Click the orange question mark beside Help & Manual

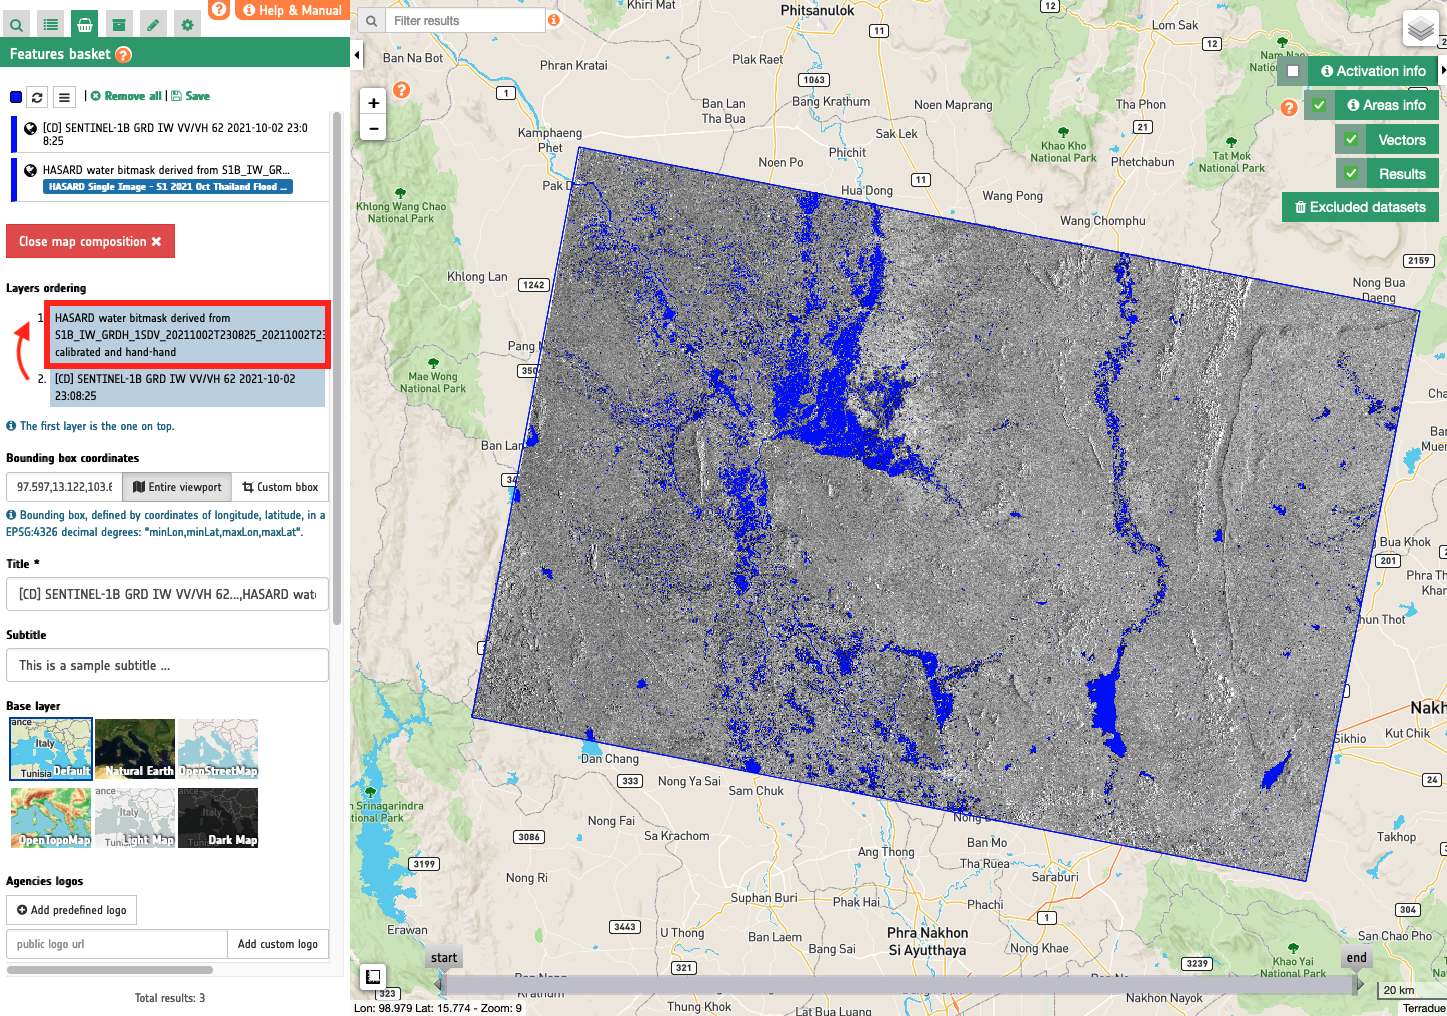click(219, 9)
